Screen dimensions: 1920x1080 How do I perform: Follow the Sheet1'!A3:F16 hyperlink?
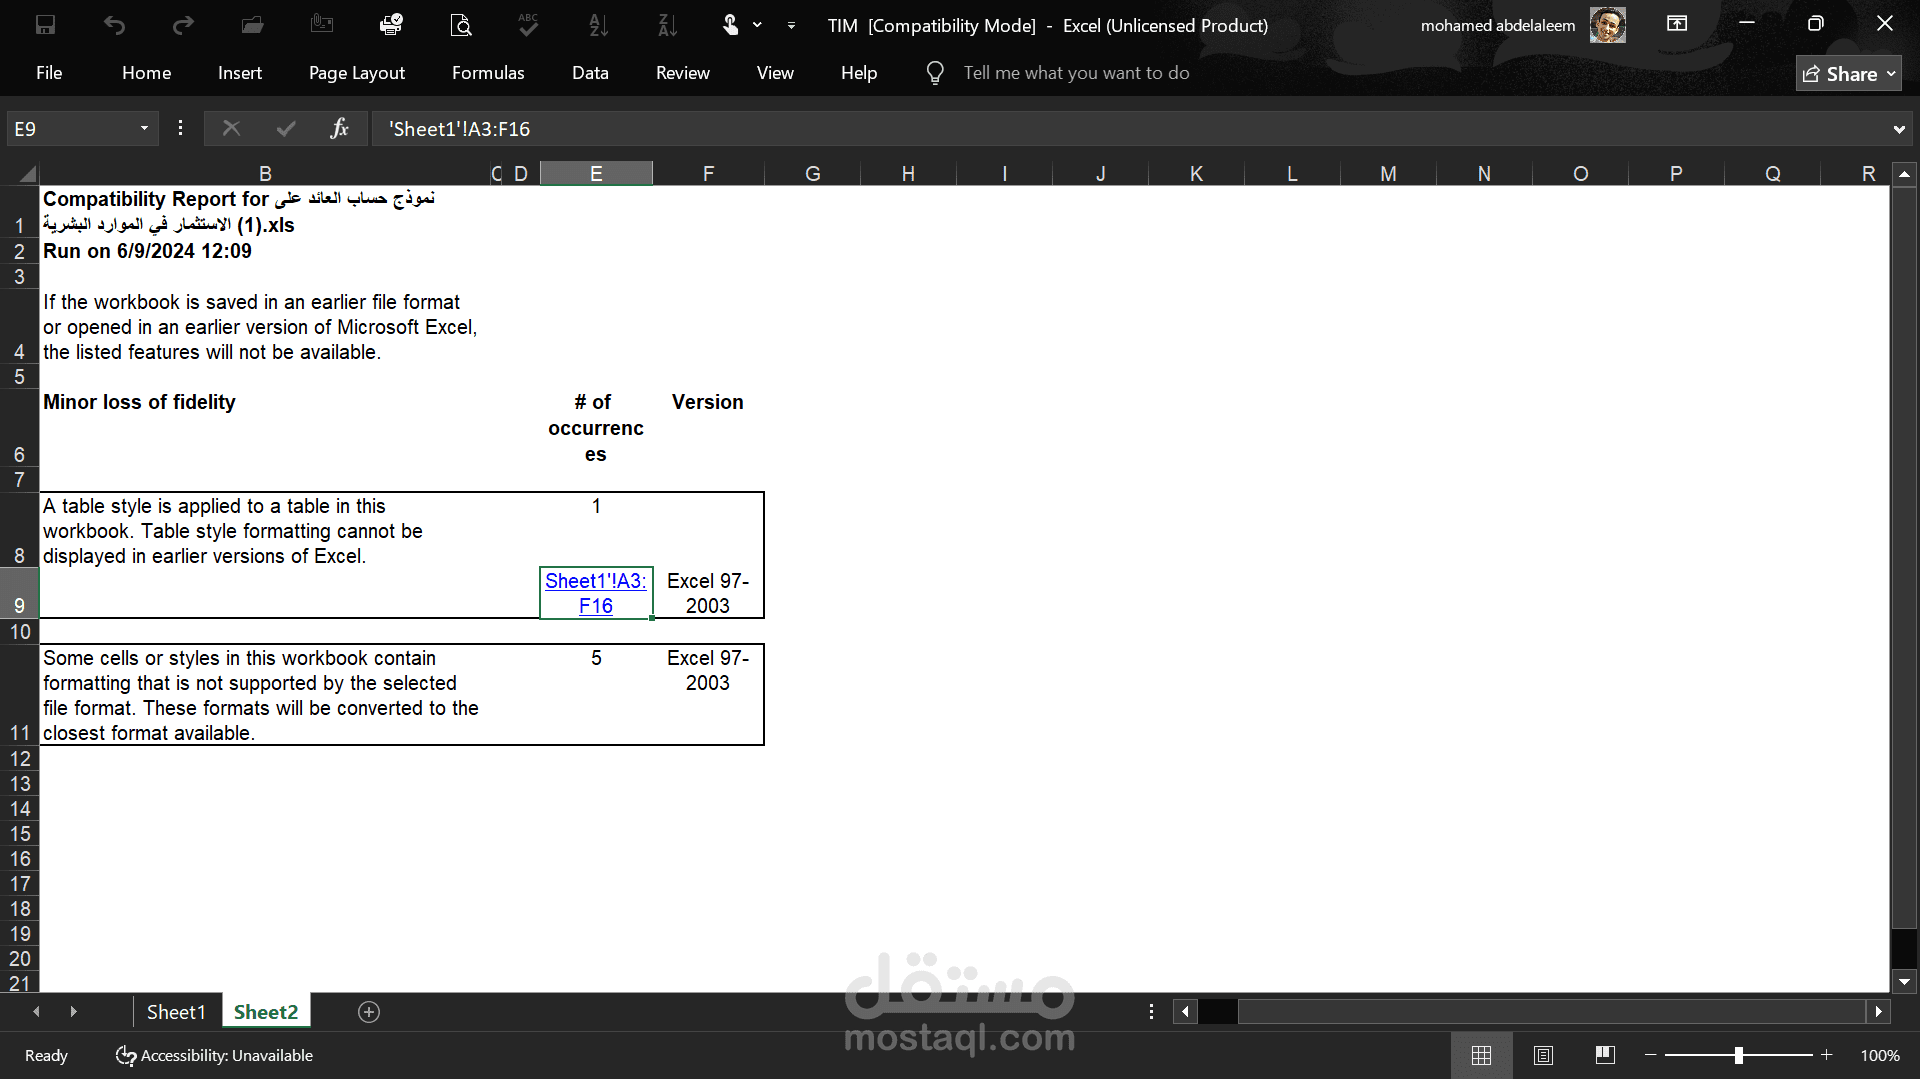(596, 593)
